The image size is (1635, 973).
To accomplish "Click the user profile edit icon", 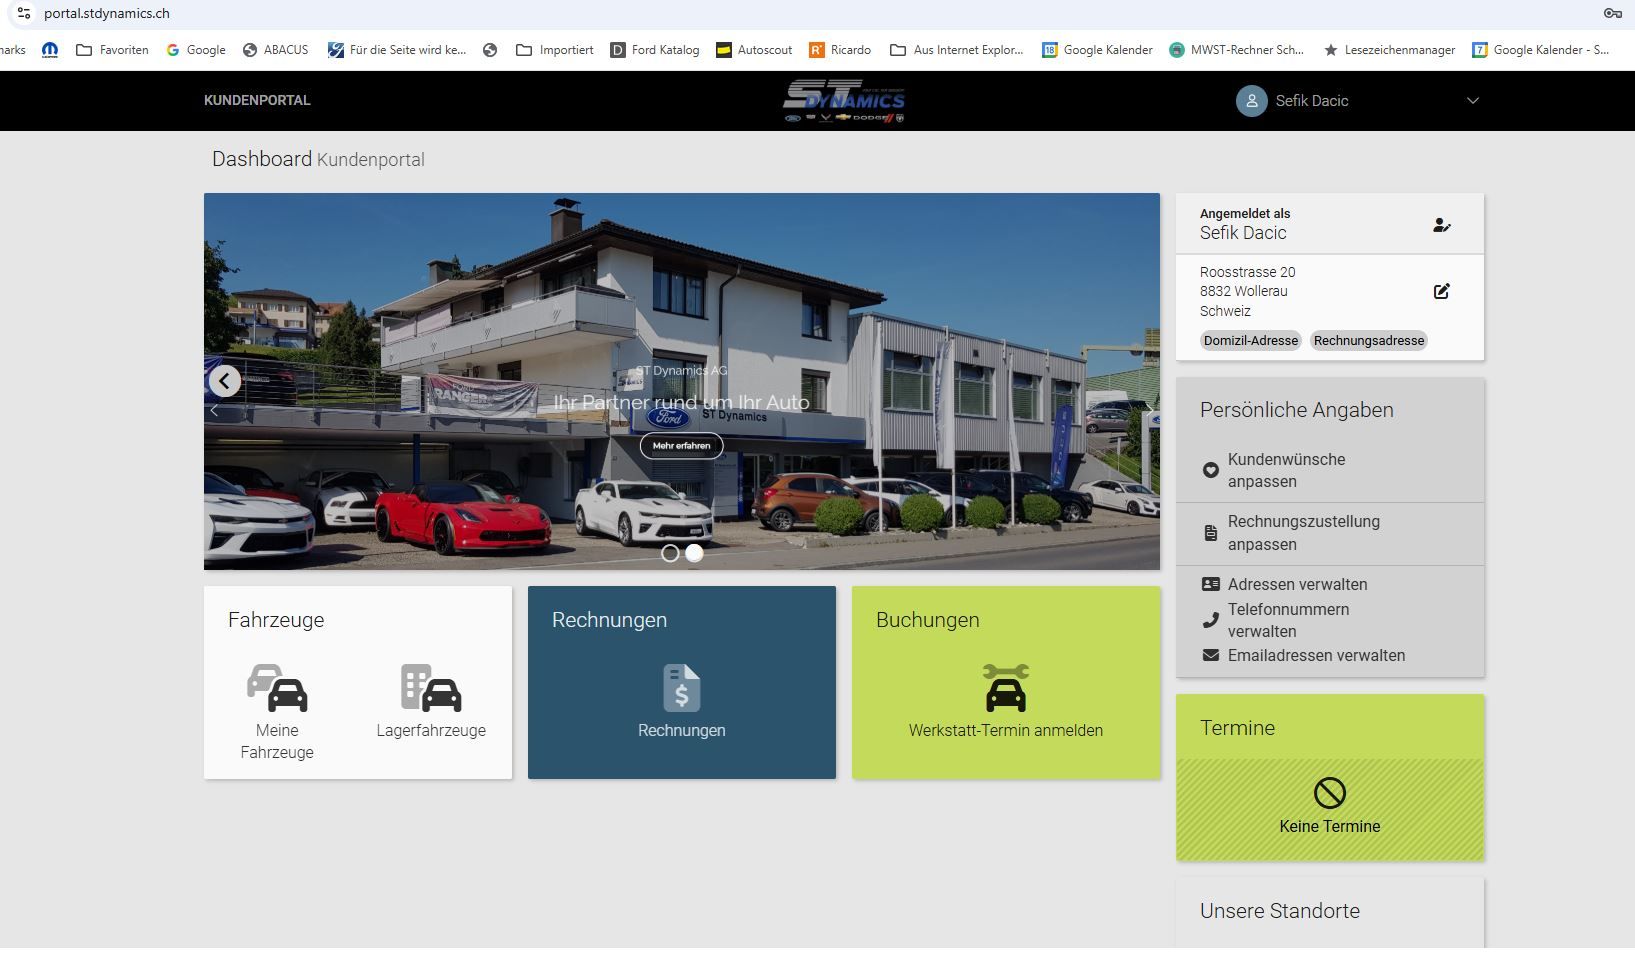I will 1441,225.
